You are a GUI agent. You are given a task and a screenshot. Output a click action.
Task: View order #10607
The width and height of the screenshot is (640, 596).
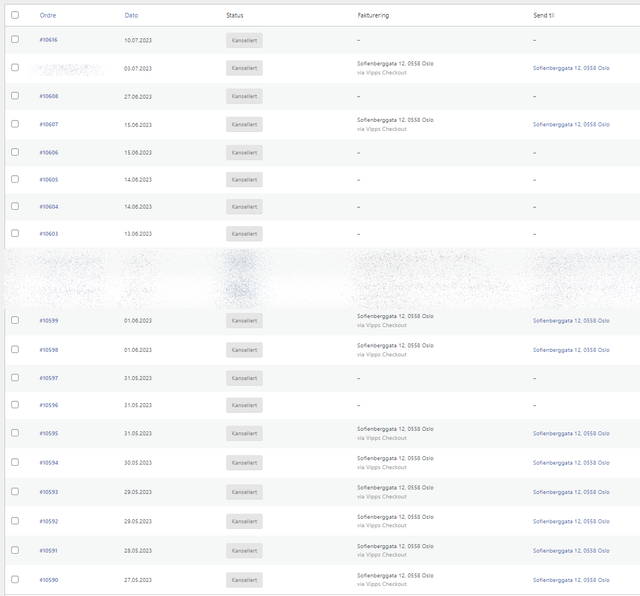pyautogui.click(x=49, y=125)
